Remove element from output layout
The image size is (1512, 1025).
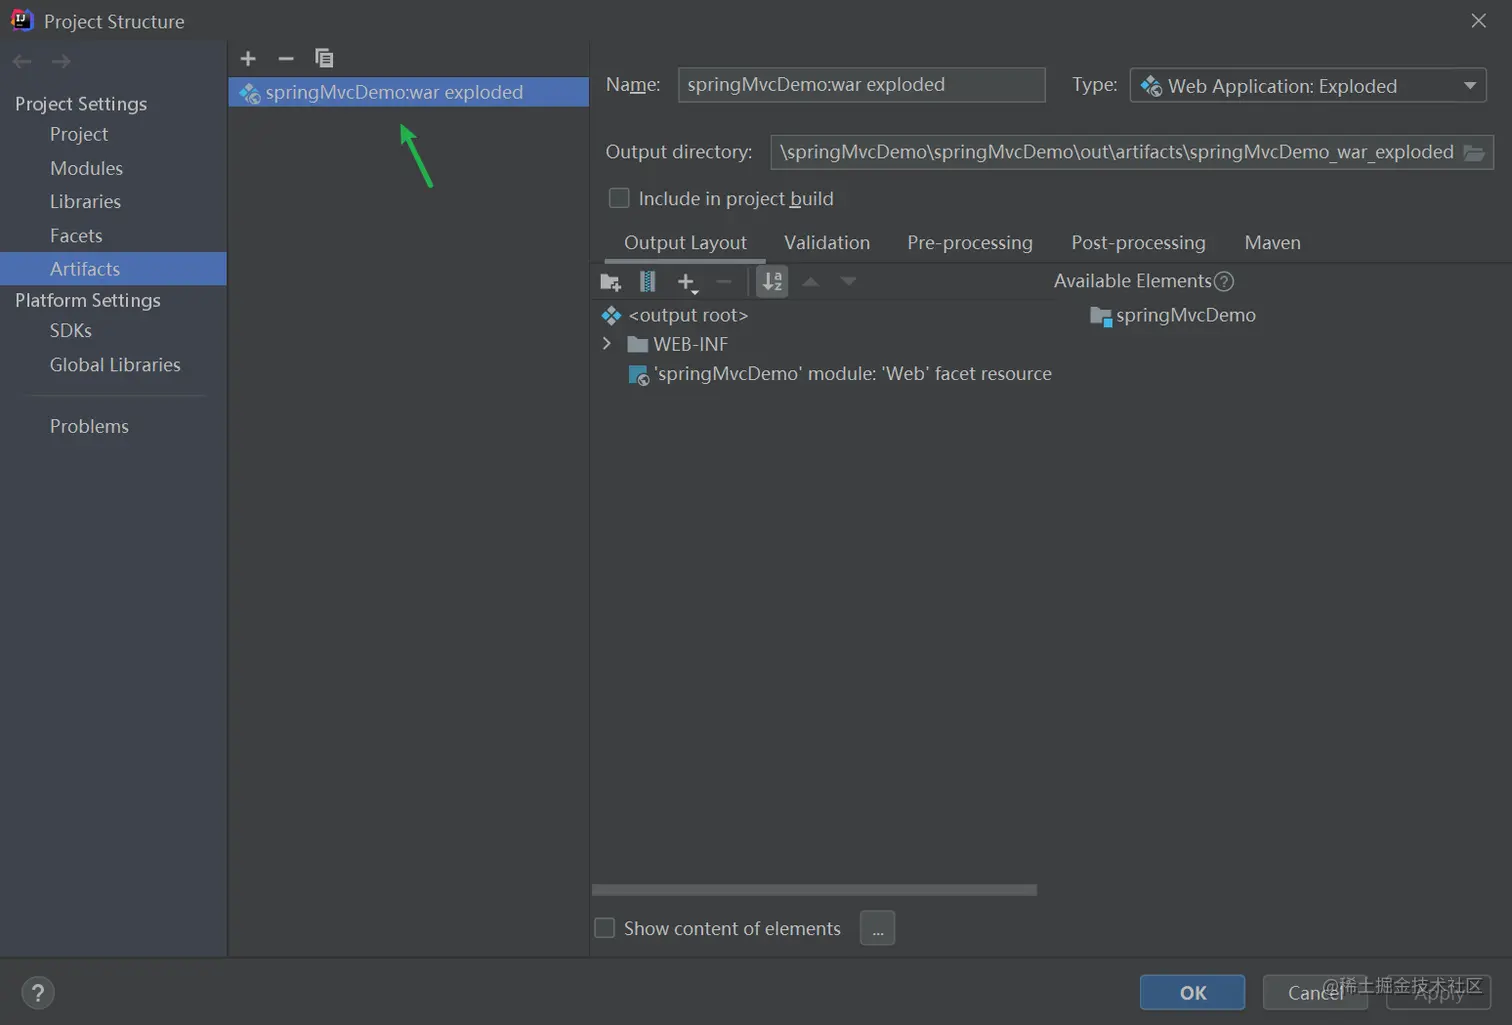coord(724,282)
